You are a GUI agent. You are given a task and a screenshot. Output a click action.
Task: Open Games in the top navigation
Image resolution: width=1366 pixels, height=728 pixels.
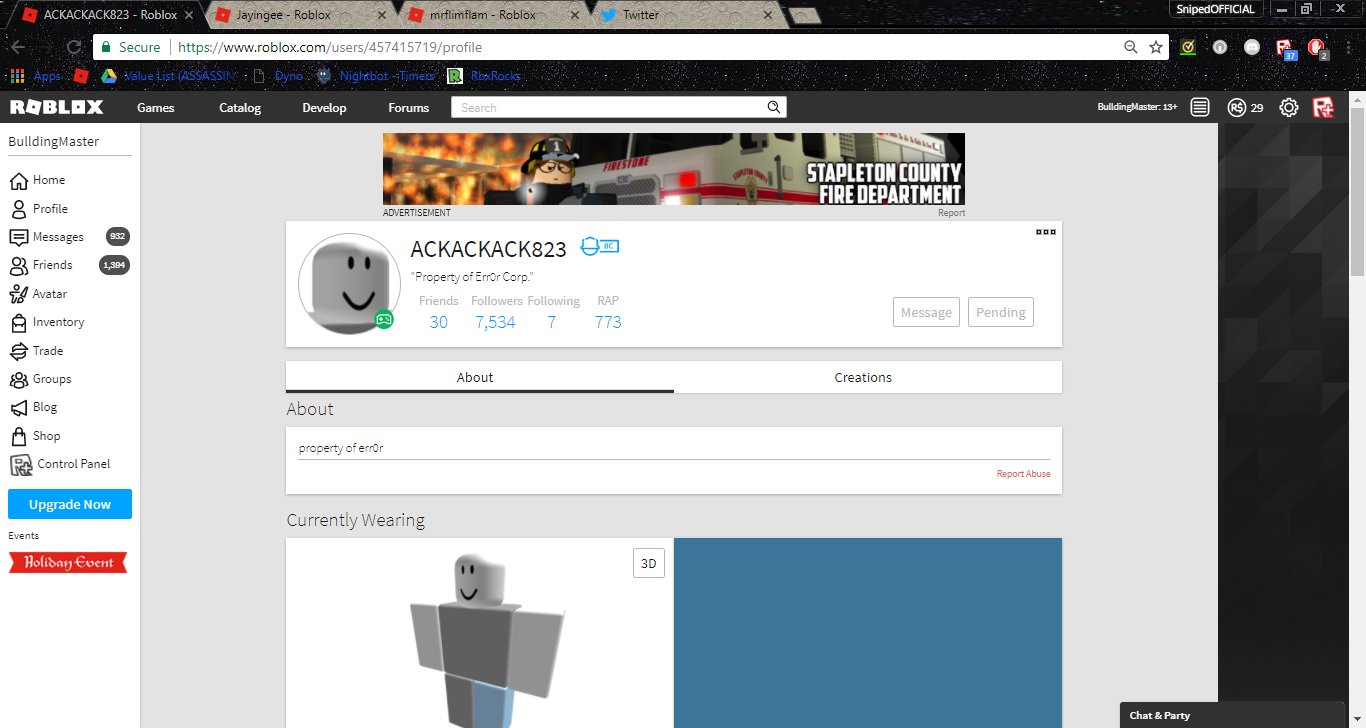click(156, 108)
